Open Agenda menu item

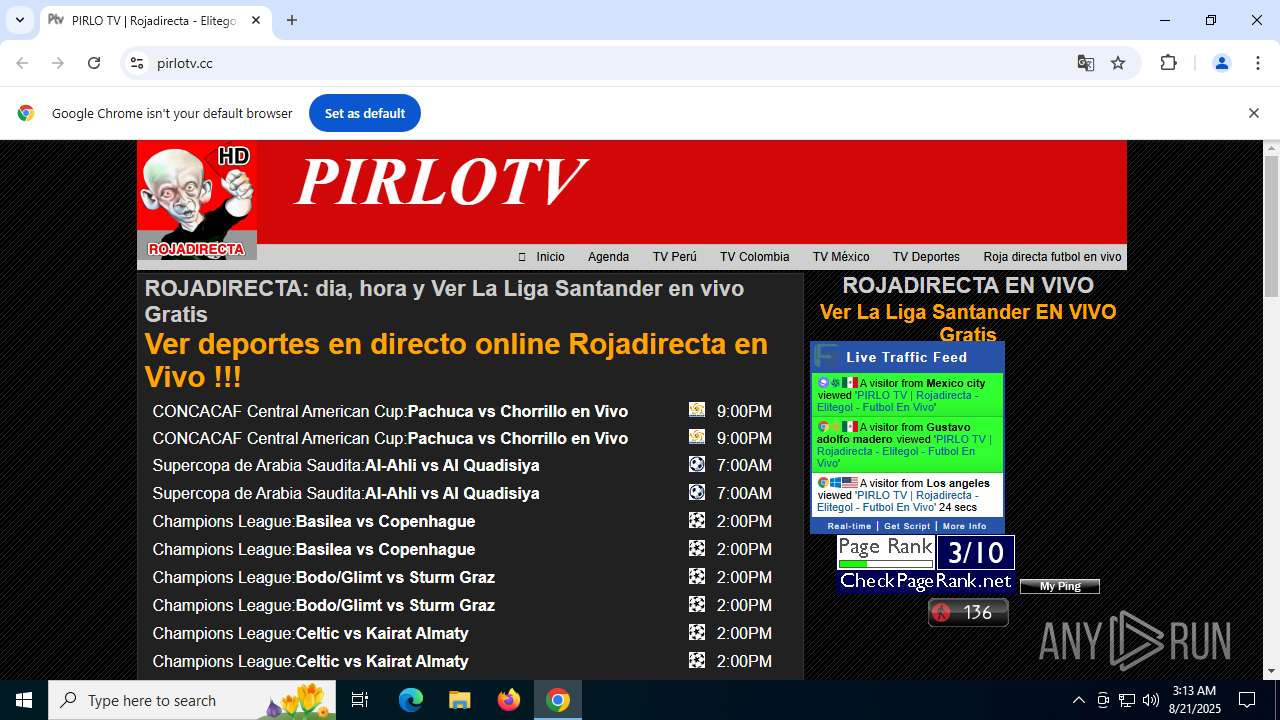point(608,257)
